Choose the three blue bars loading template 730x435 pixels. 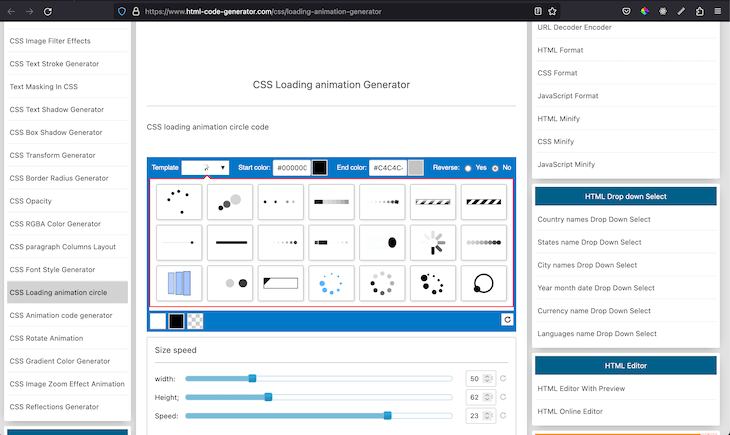[180, 283]
